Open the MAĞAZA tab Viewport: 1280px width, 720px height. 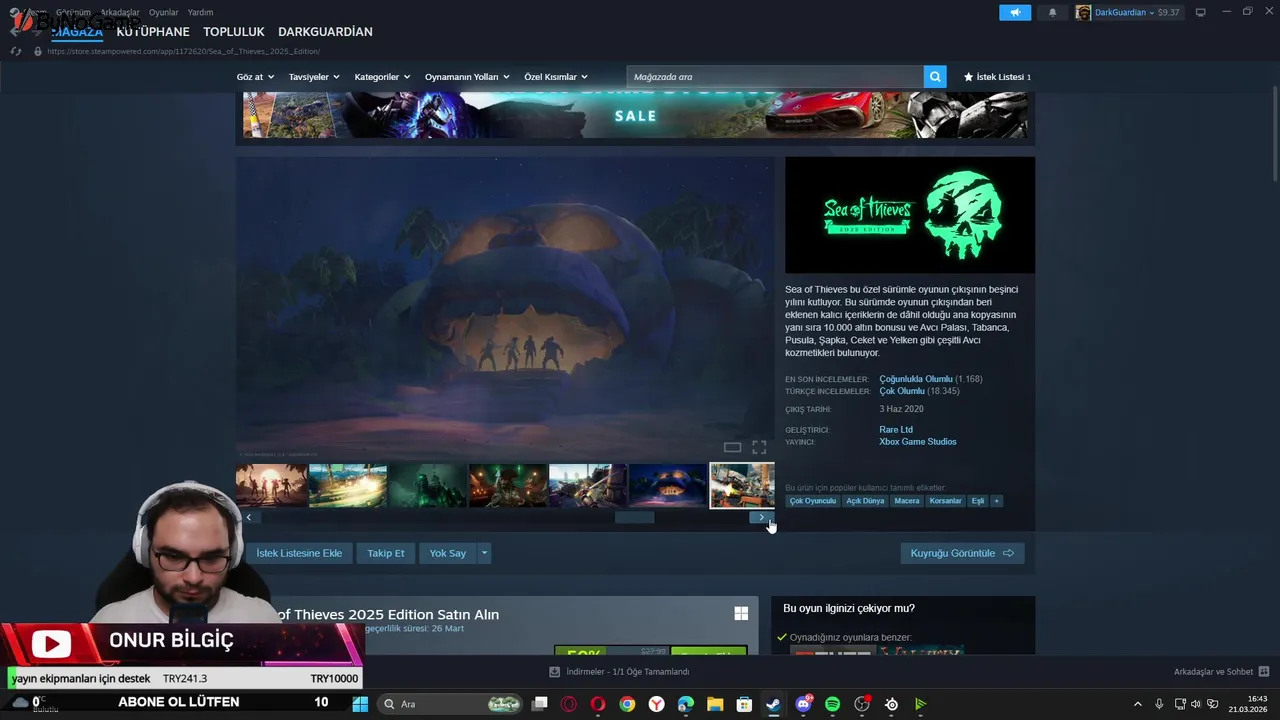[x=77, y=32]
